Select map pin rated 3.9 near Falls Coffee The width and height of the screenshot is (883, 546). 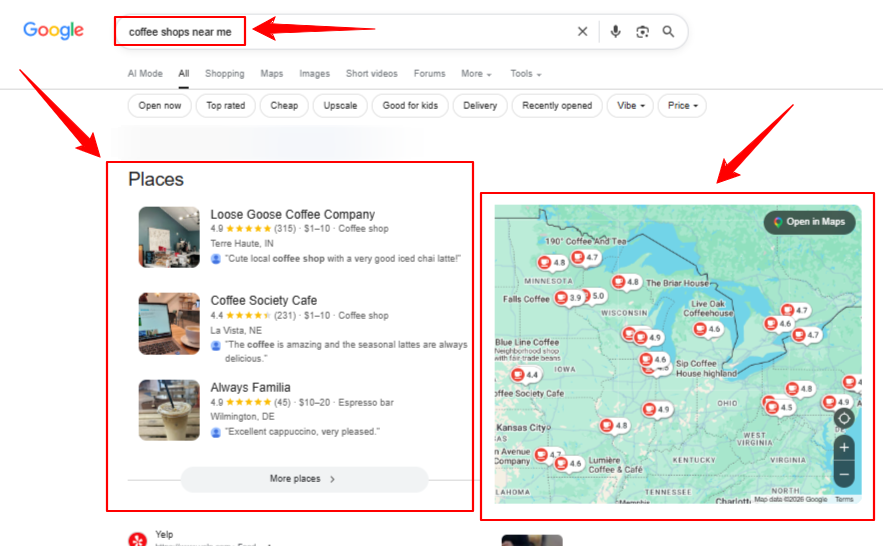point(568,297)
